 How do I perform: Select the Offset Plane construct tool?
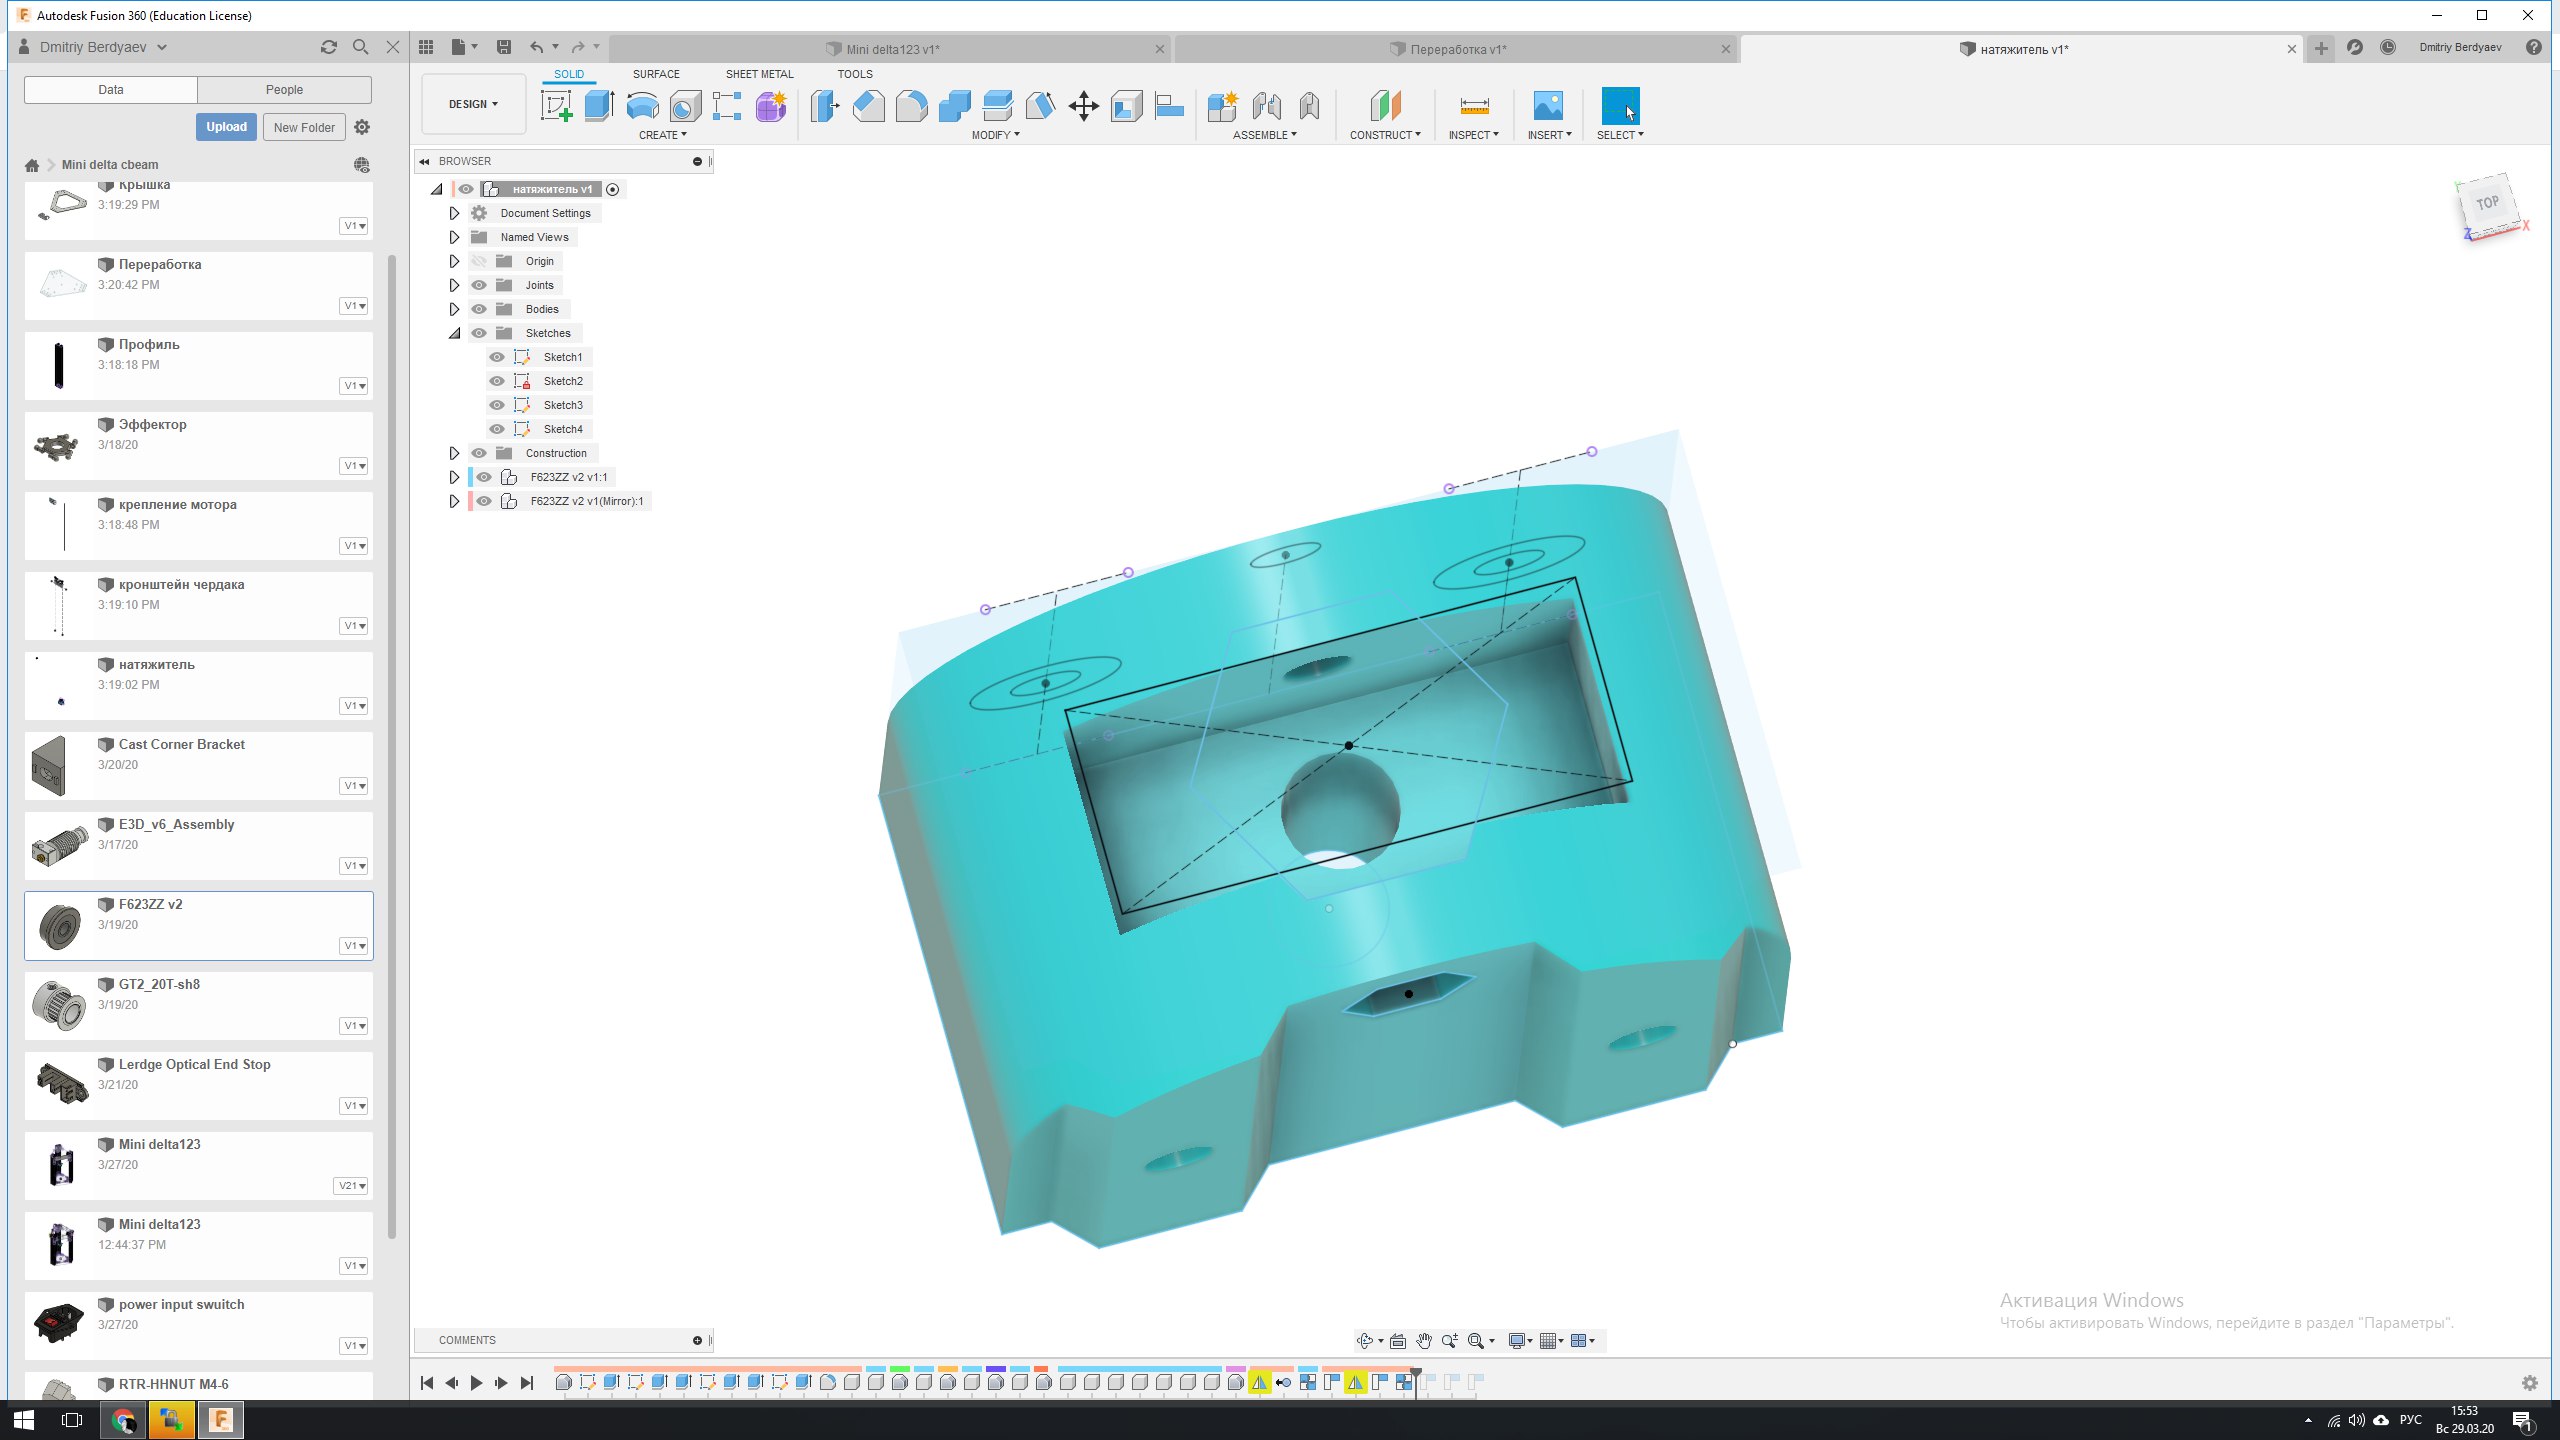tap(1385, 106)
